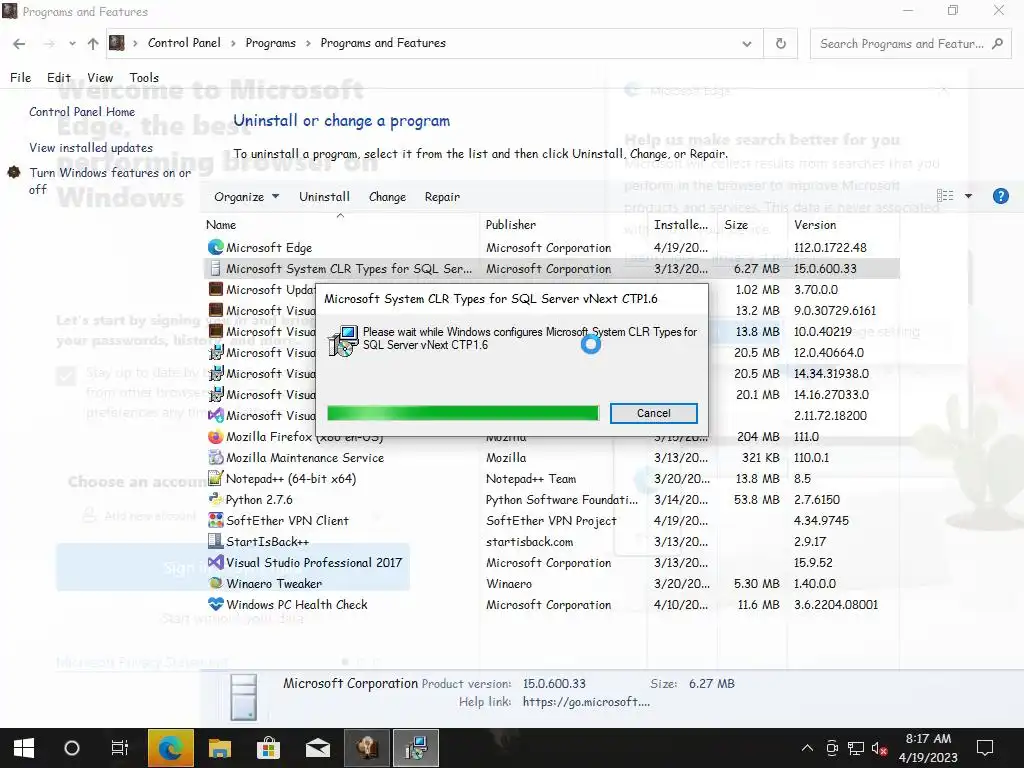Sort by the Installed On column header
The width and height of the screenshot is (1024, 768).
point(682,225)
